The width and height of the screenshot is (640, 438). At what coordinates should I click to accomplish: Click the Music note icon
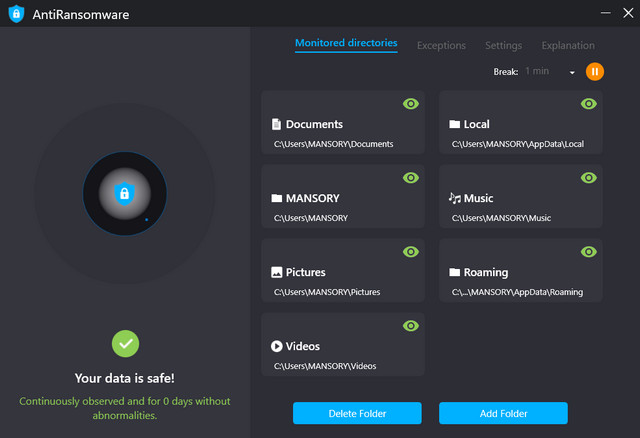click(x=454, y=198)
